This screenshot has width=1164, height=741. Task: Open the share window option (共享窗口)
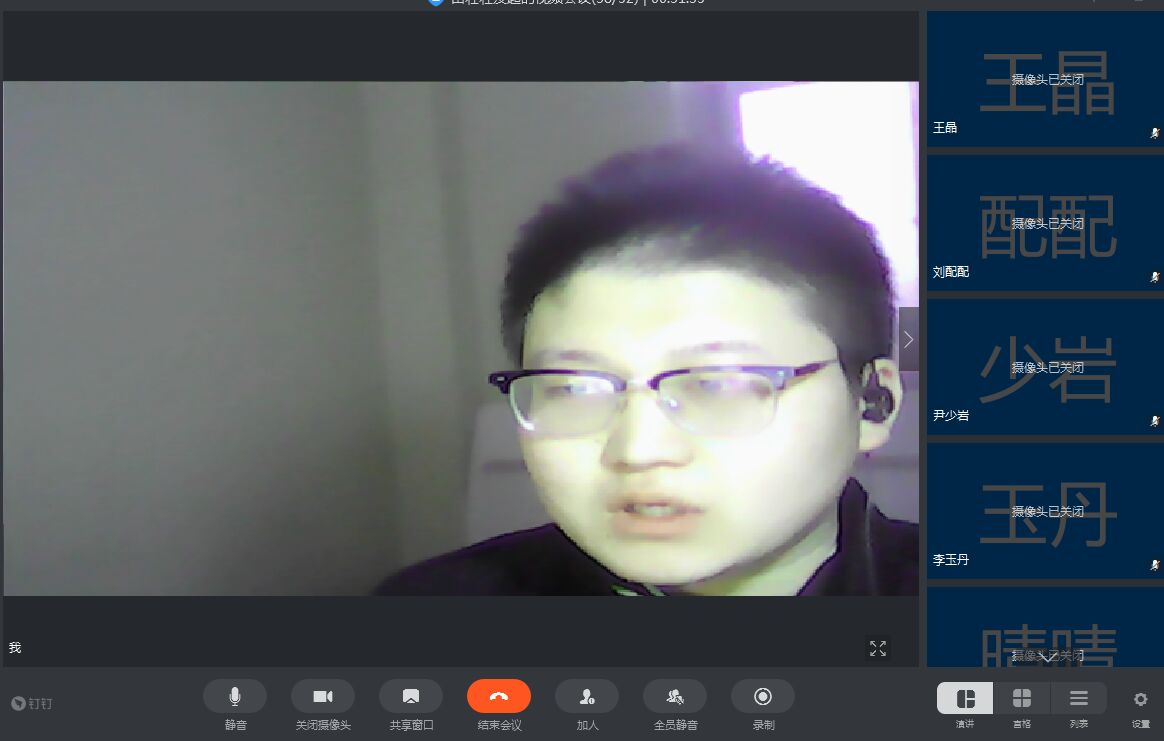(410, 696)
